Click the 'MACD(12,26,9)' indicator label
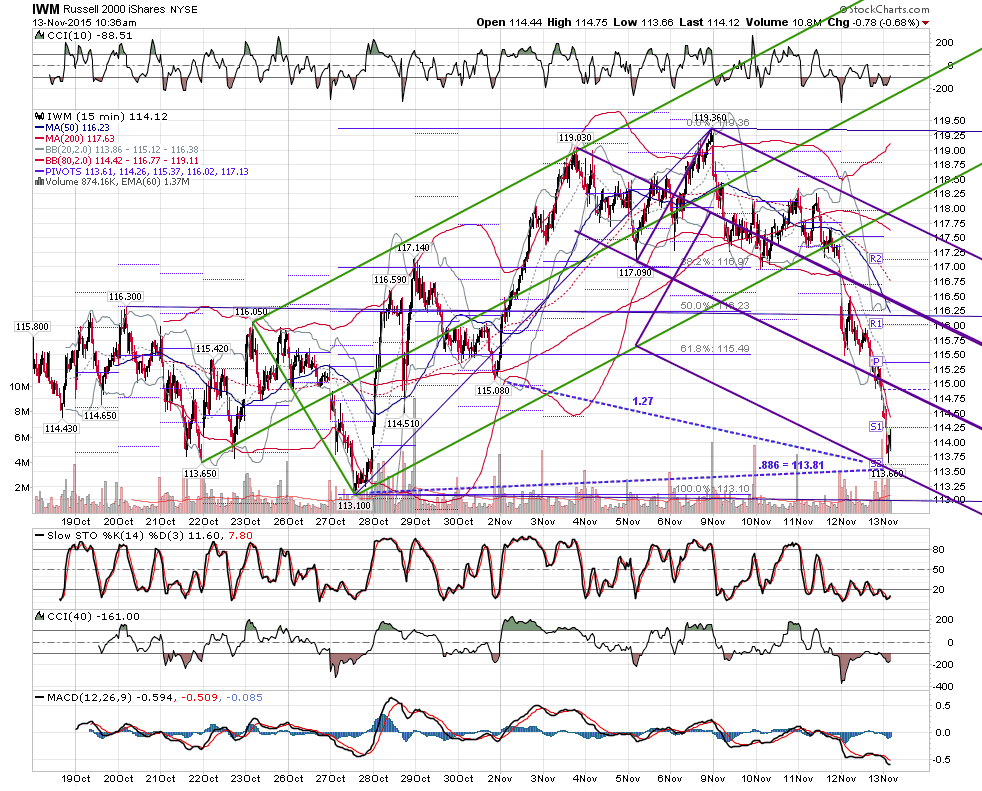Image resolution: width=982 pixels, height=791 pixels. pyautogui.click(x=90, y=698)
